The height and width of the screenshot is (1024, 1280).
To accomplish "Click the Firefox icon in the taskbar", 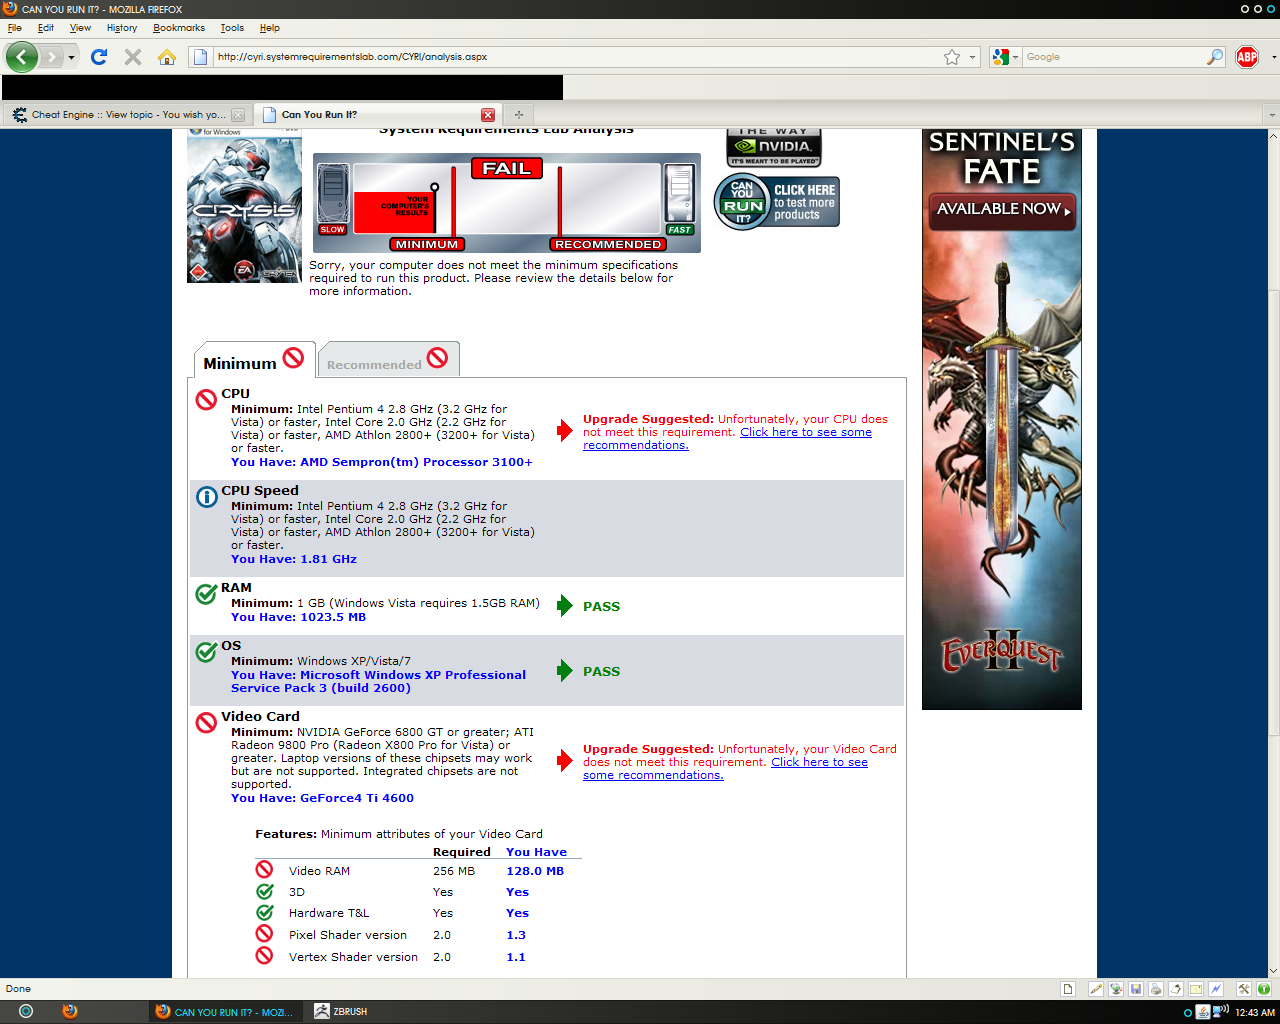I will coord(70,1011).
